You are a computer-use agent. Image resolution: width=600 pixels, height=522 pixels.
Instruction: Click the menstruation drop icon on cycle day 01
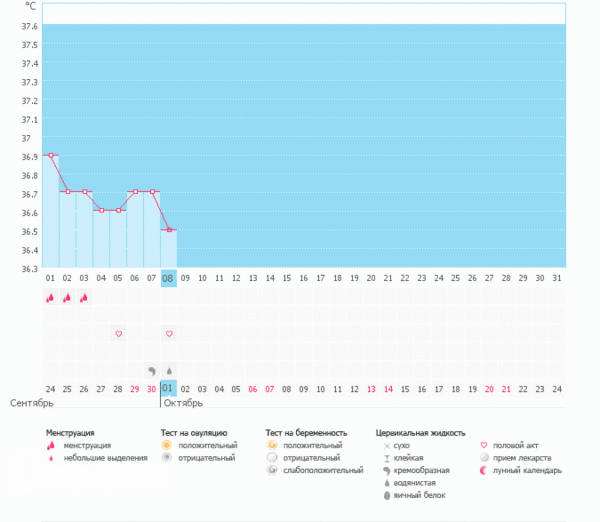point(50,297)
